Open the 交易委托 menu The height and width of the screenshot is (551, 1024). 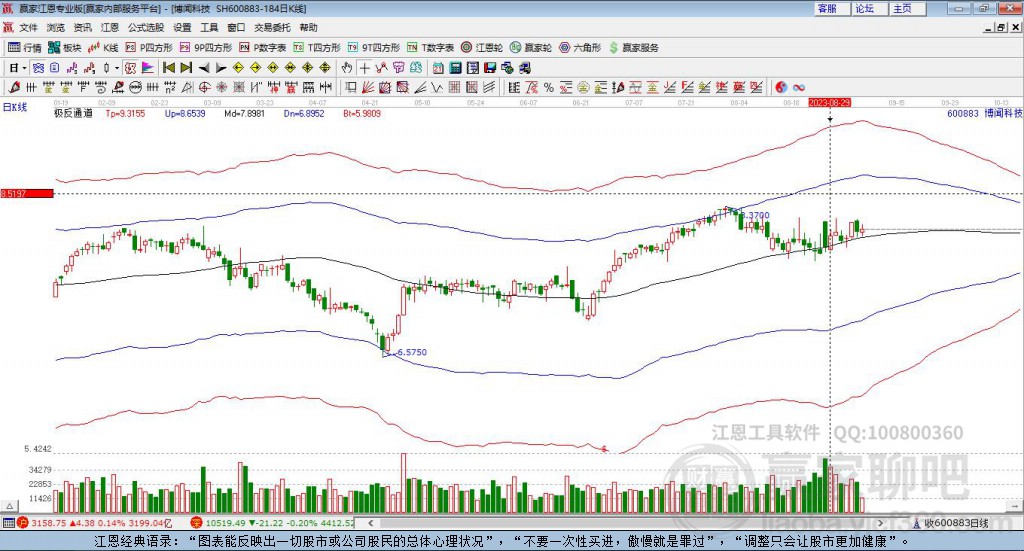tap(272, 27)
